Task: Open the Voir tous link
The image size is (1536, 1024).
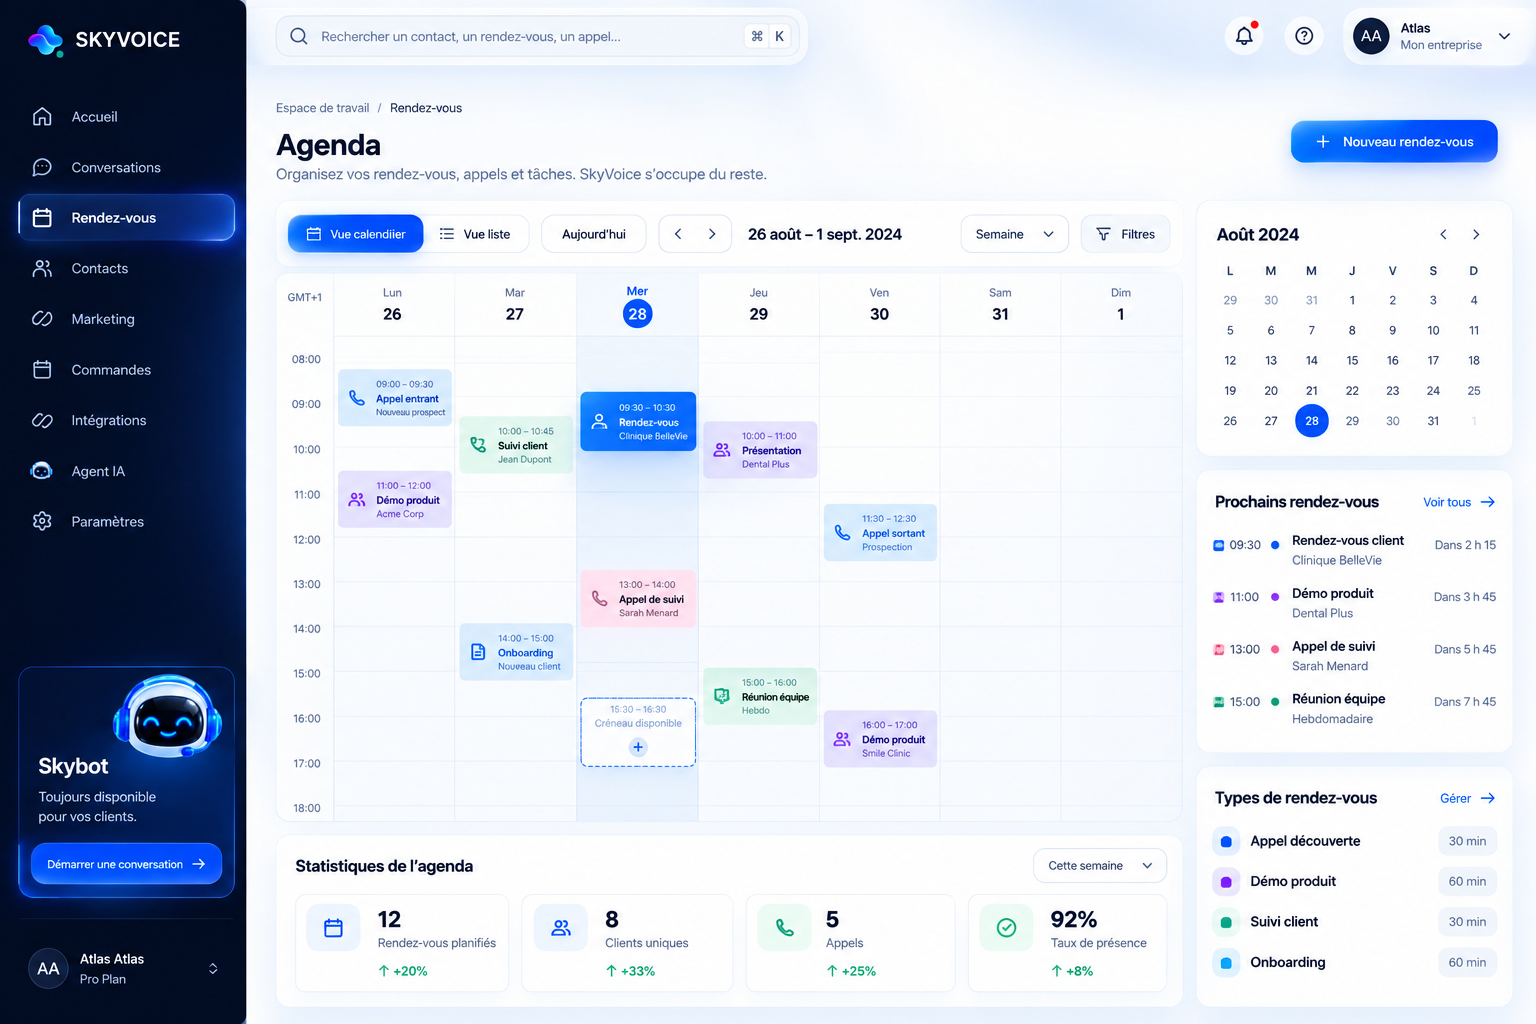Action: tap(1459, 502)
